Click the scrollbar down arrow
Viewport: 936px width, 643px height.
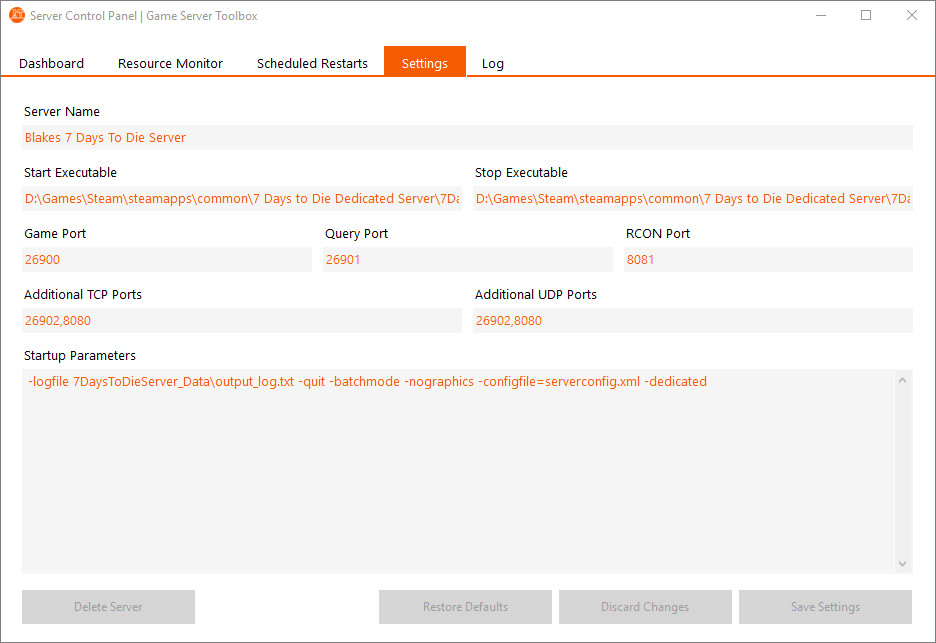click(x=903, y=563)
